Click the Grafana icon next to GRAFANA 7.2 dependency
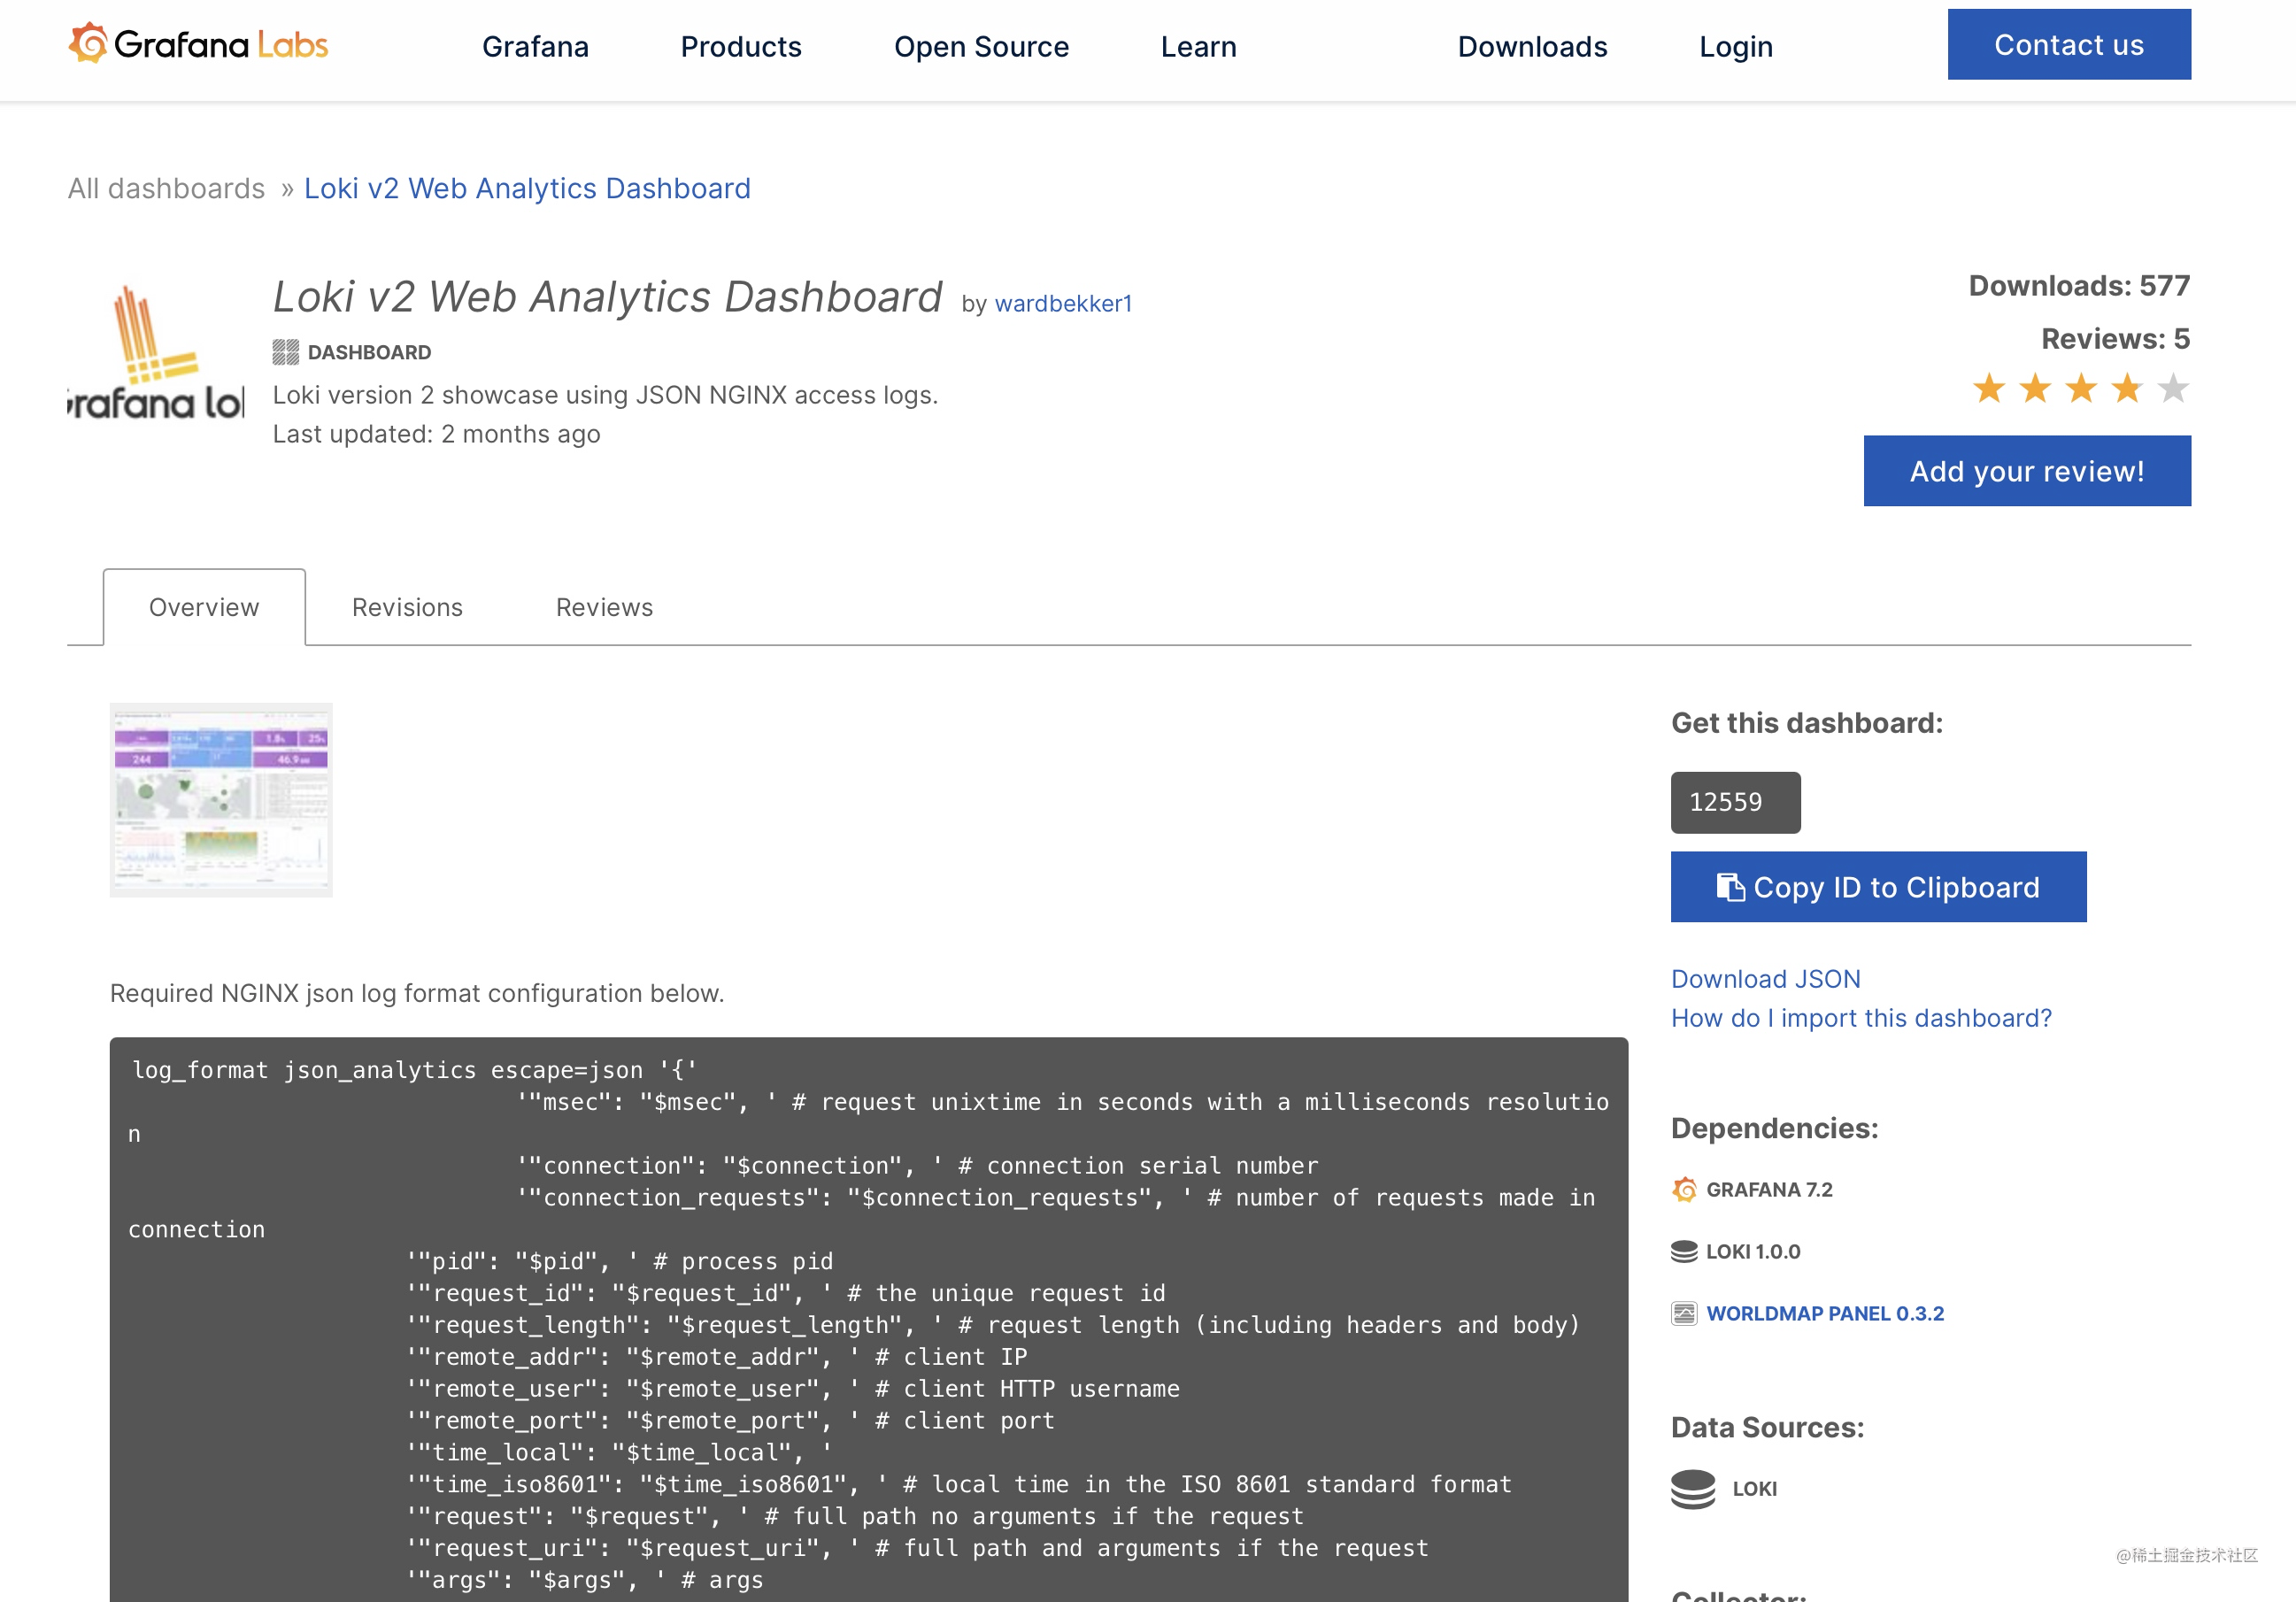This screenshot has width=2296, height=1602. pos(1685,1190)
